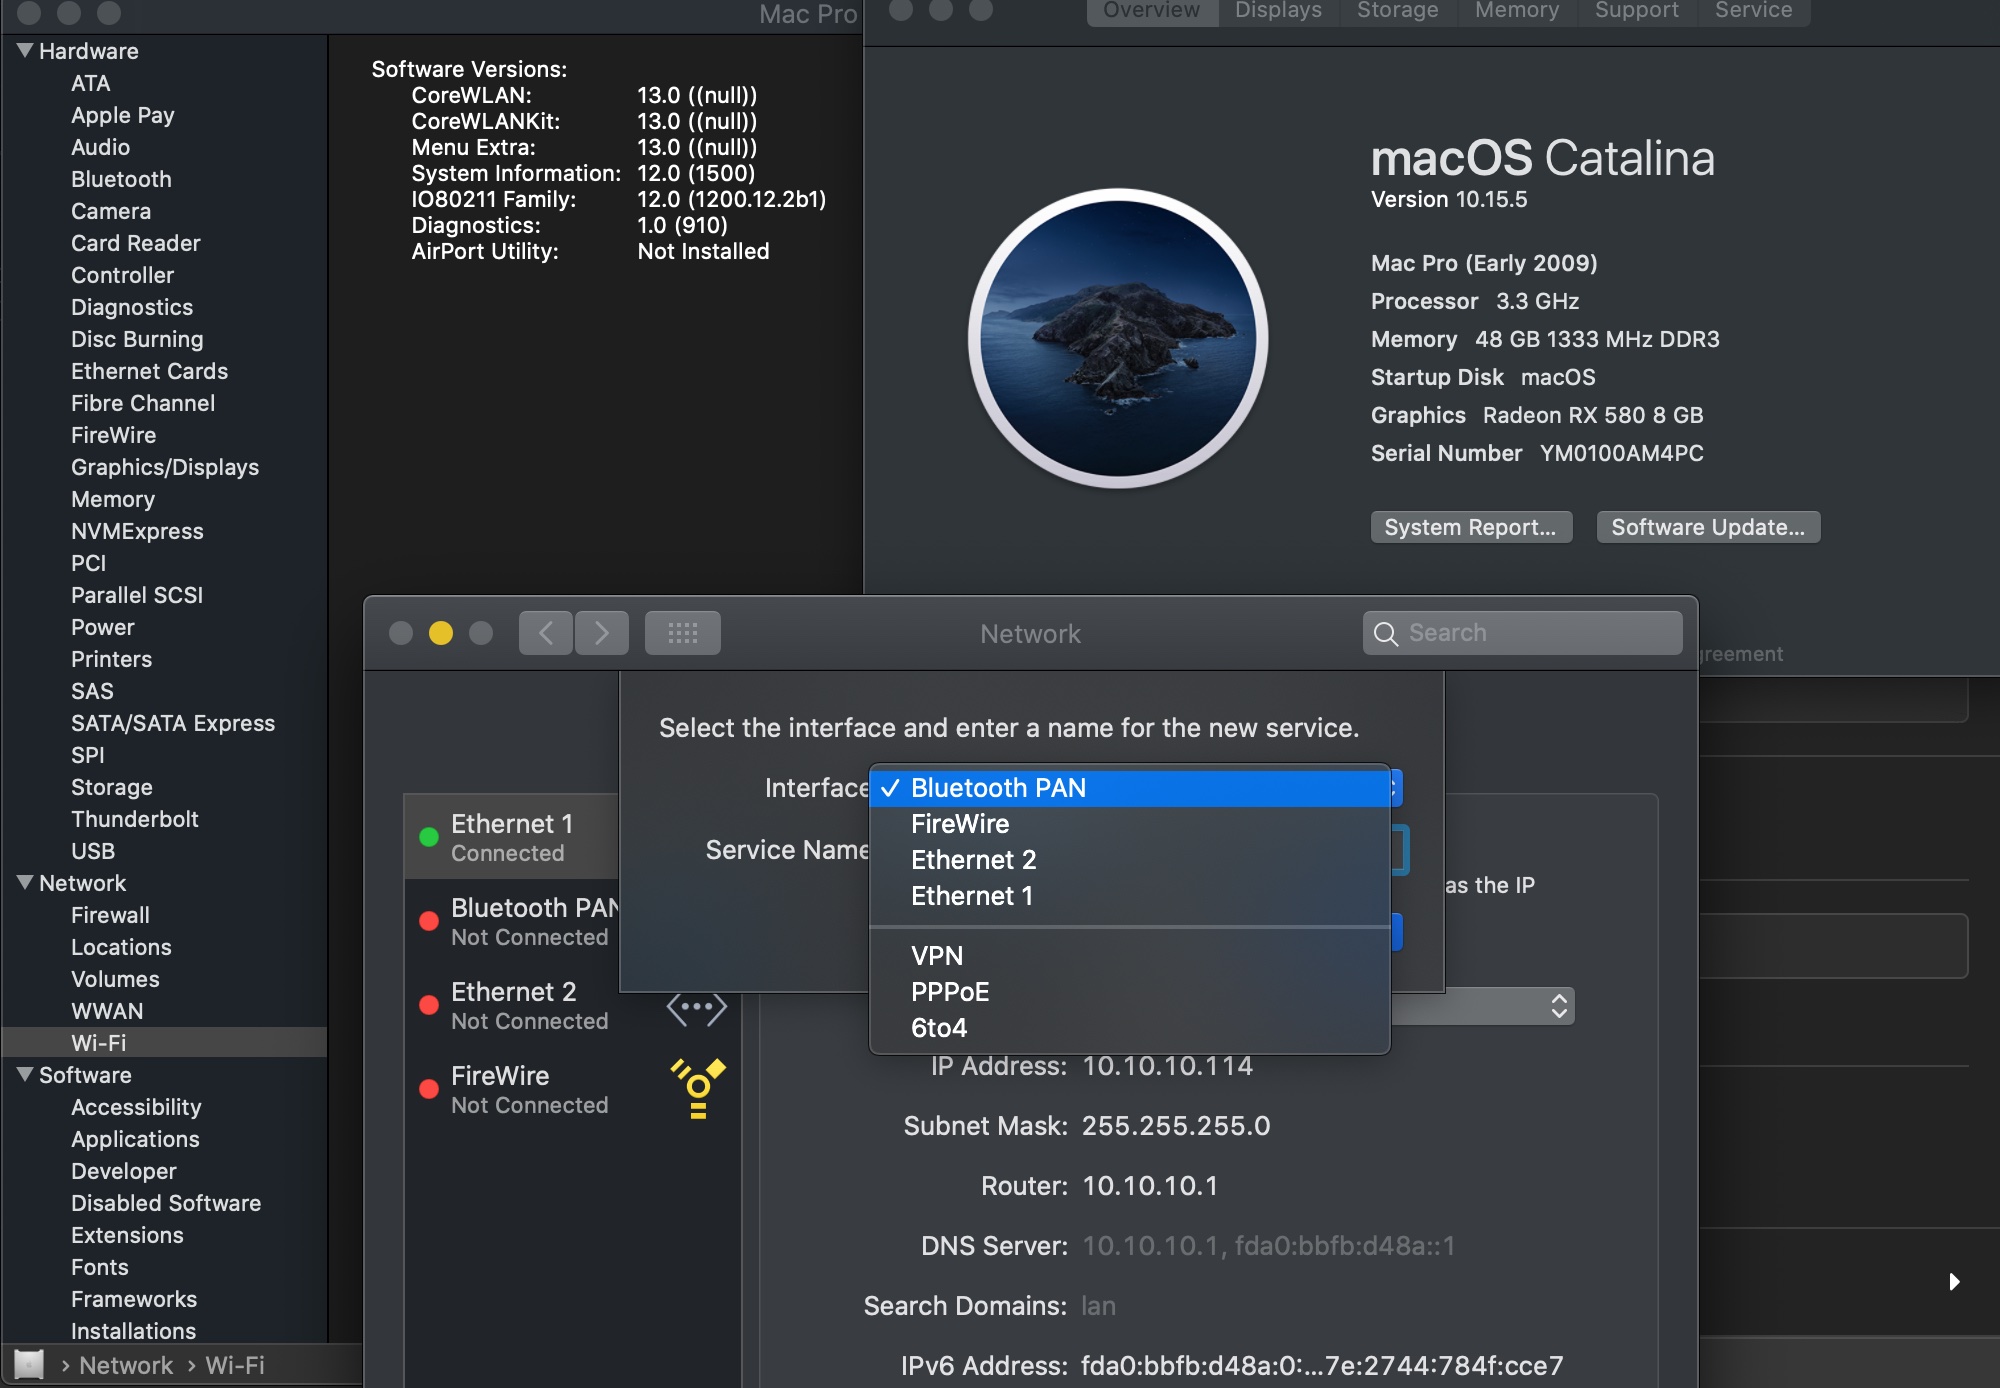Select Firewall under Network
The width and height of the screenshot is (2000, 1388).
click(110, 915)
